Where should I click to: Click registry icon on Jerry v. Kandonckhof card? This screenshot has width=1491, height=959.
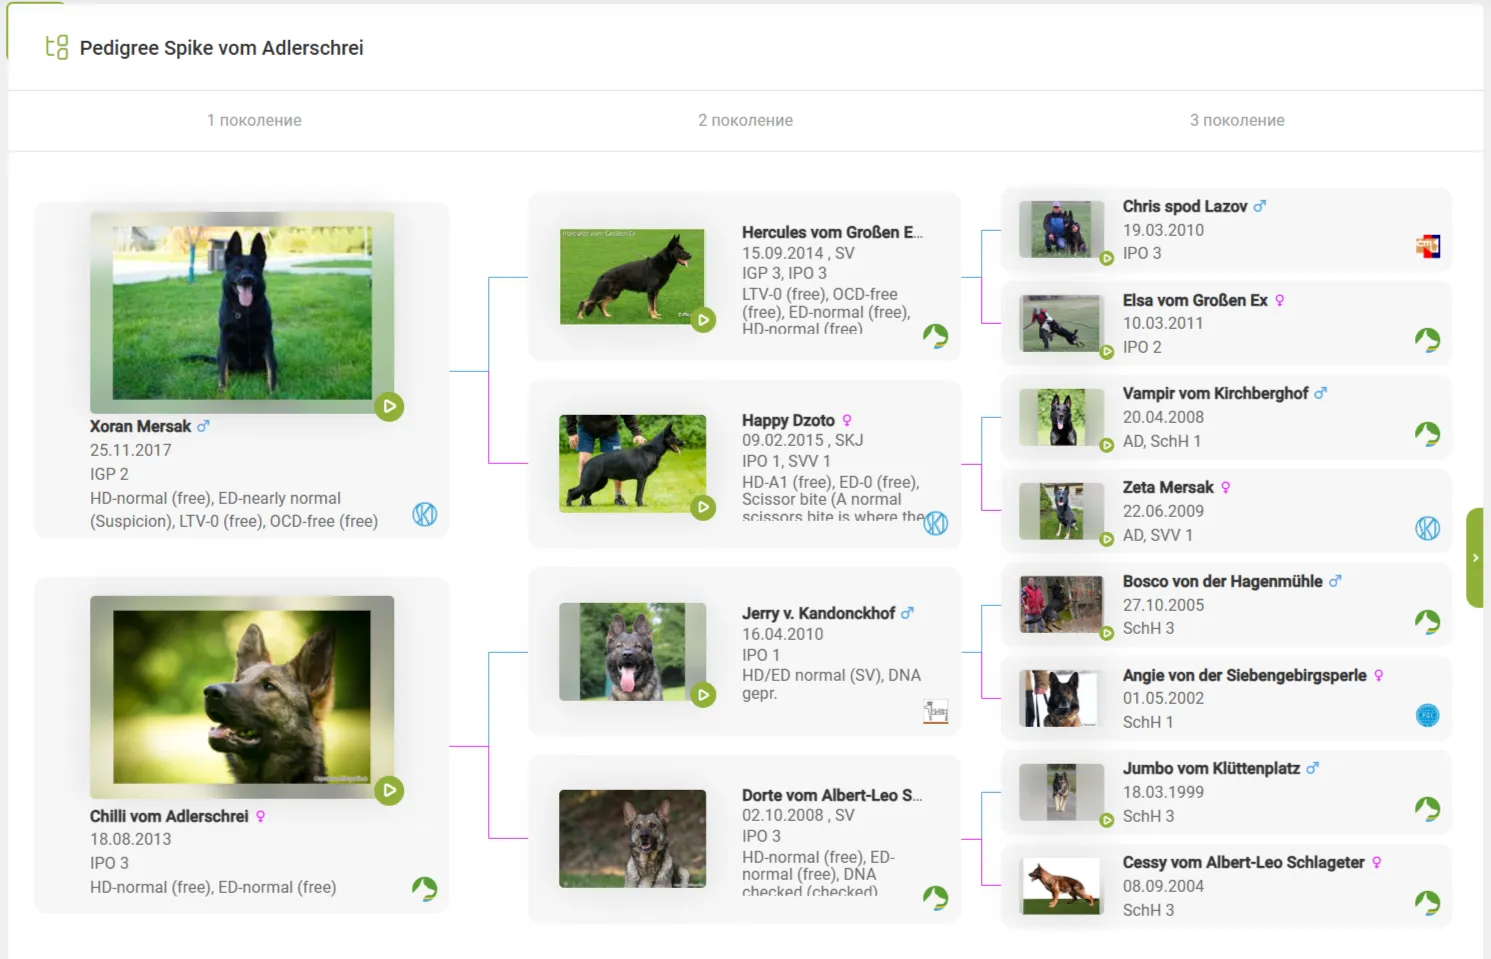click(935, 711)
